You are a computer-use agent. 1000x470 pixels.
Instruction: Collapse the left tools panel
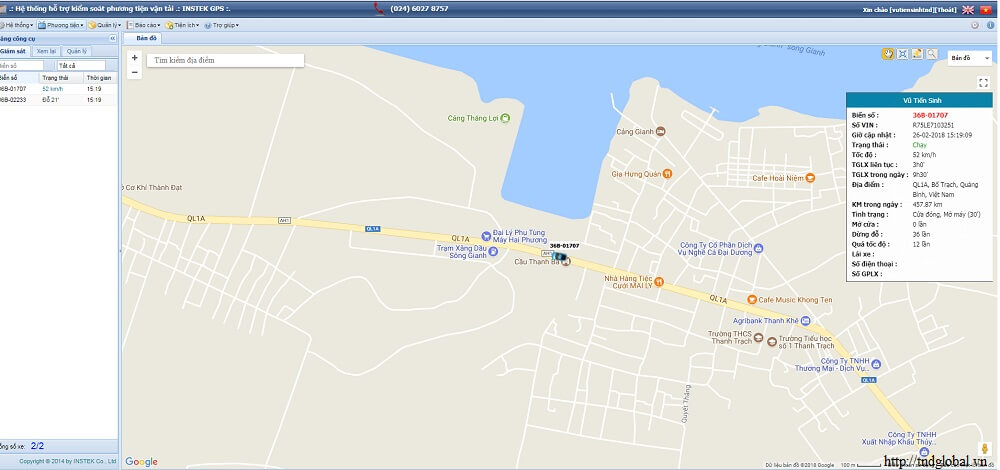point(112,38)
